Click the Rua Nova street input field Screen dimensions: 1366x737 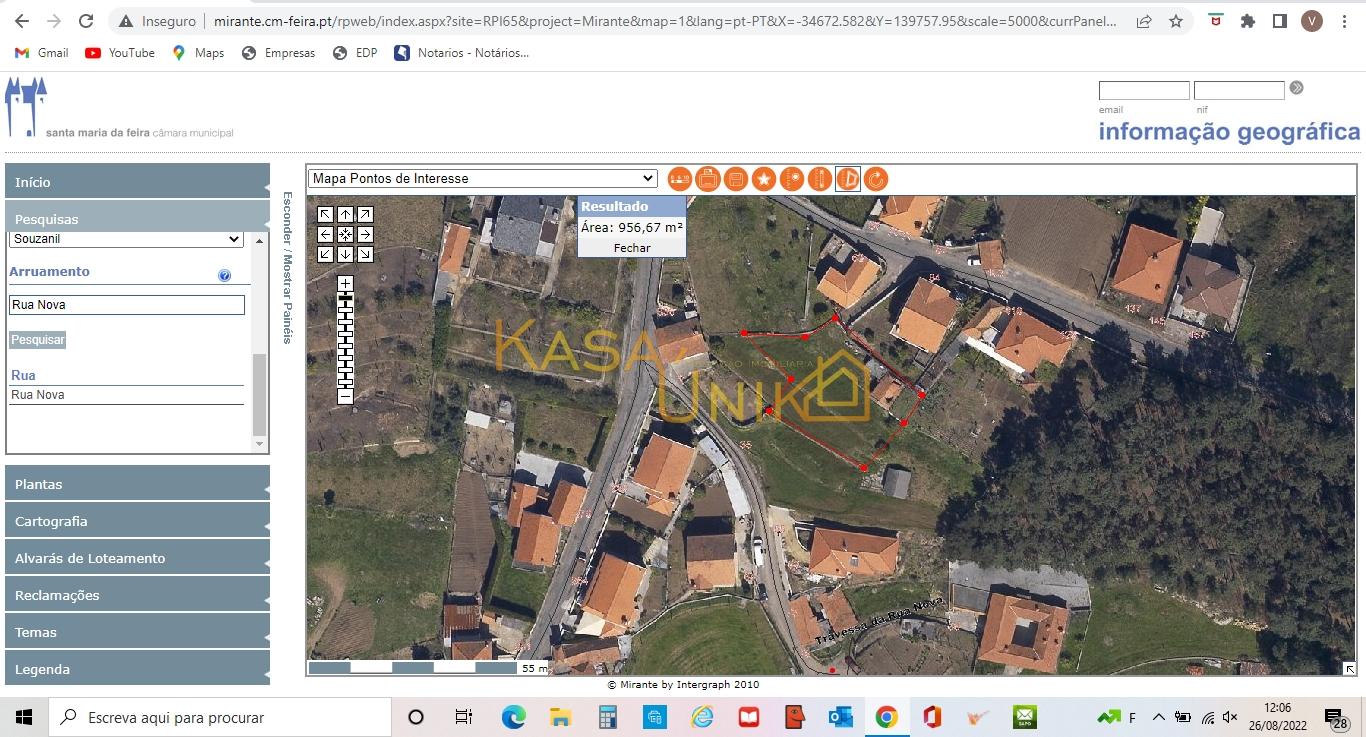126,305
